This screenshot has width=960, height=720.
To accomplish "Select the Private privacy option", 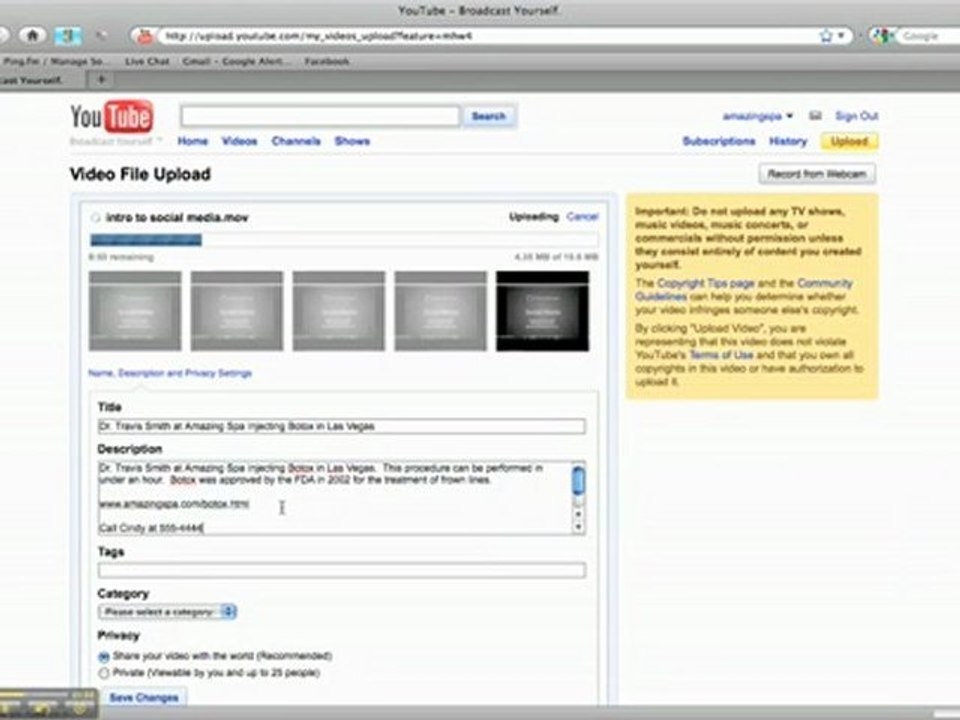I will pos(104,673).
